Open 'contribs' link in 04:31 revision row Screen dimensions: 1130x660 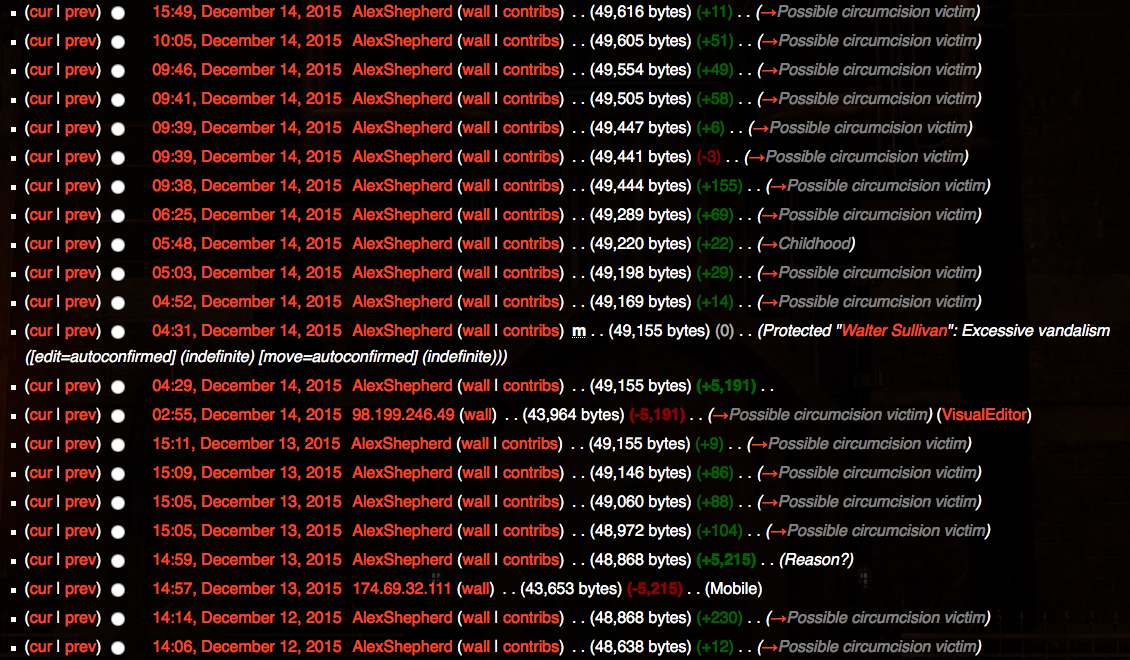tap(531, 331)
